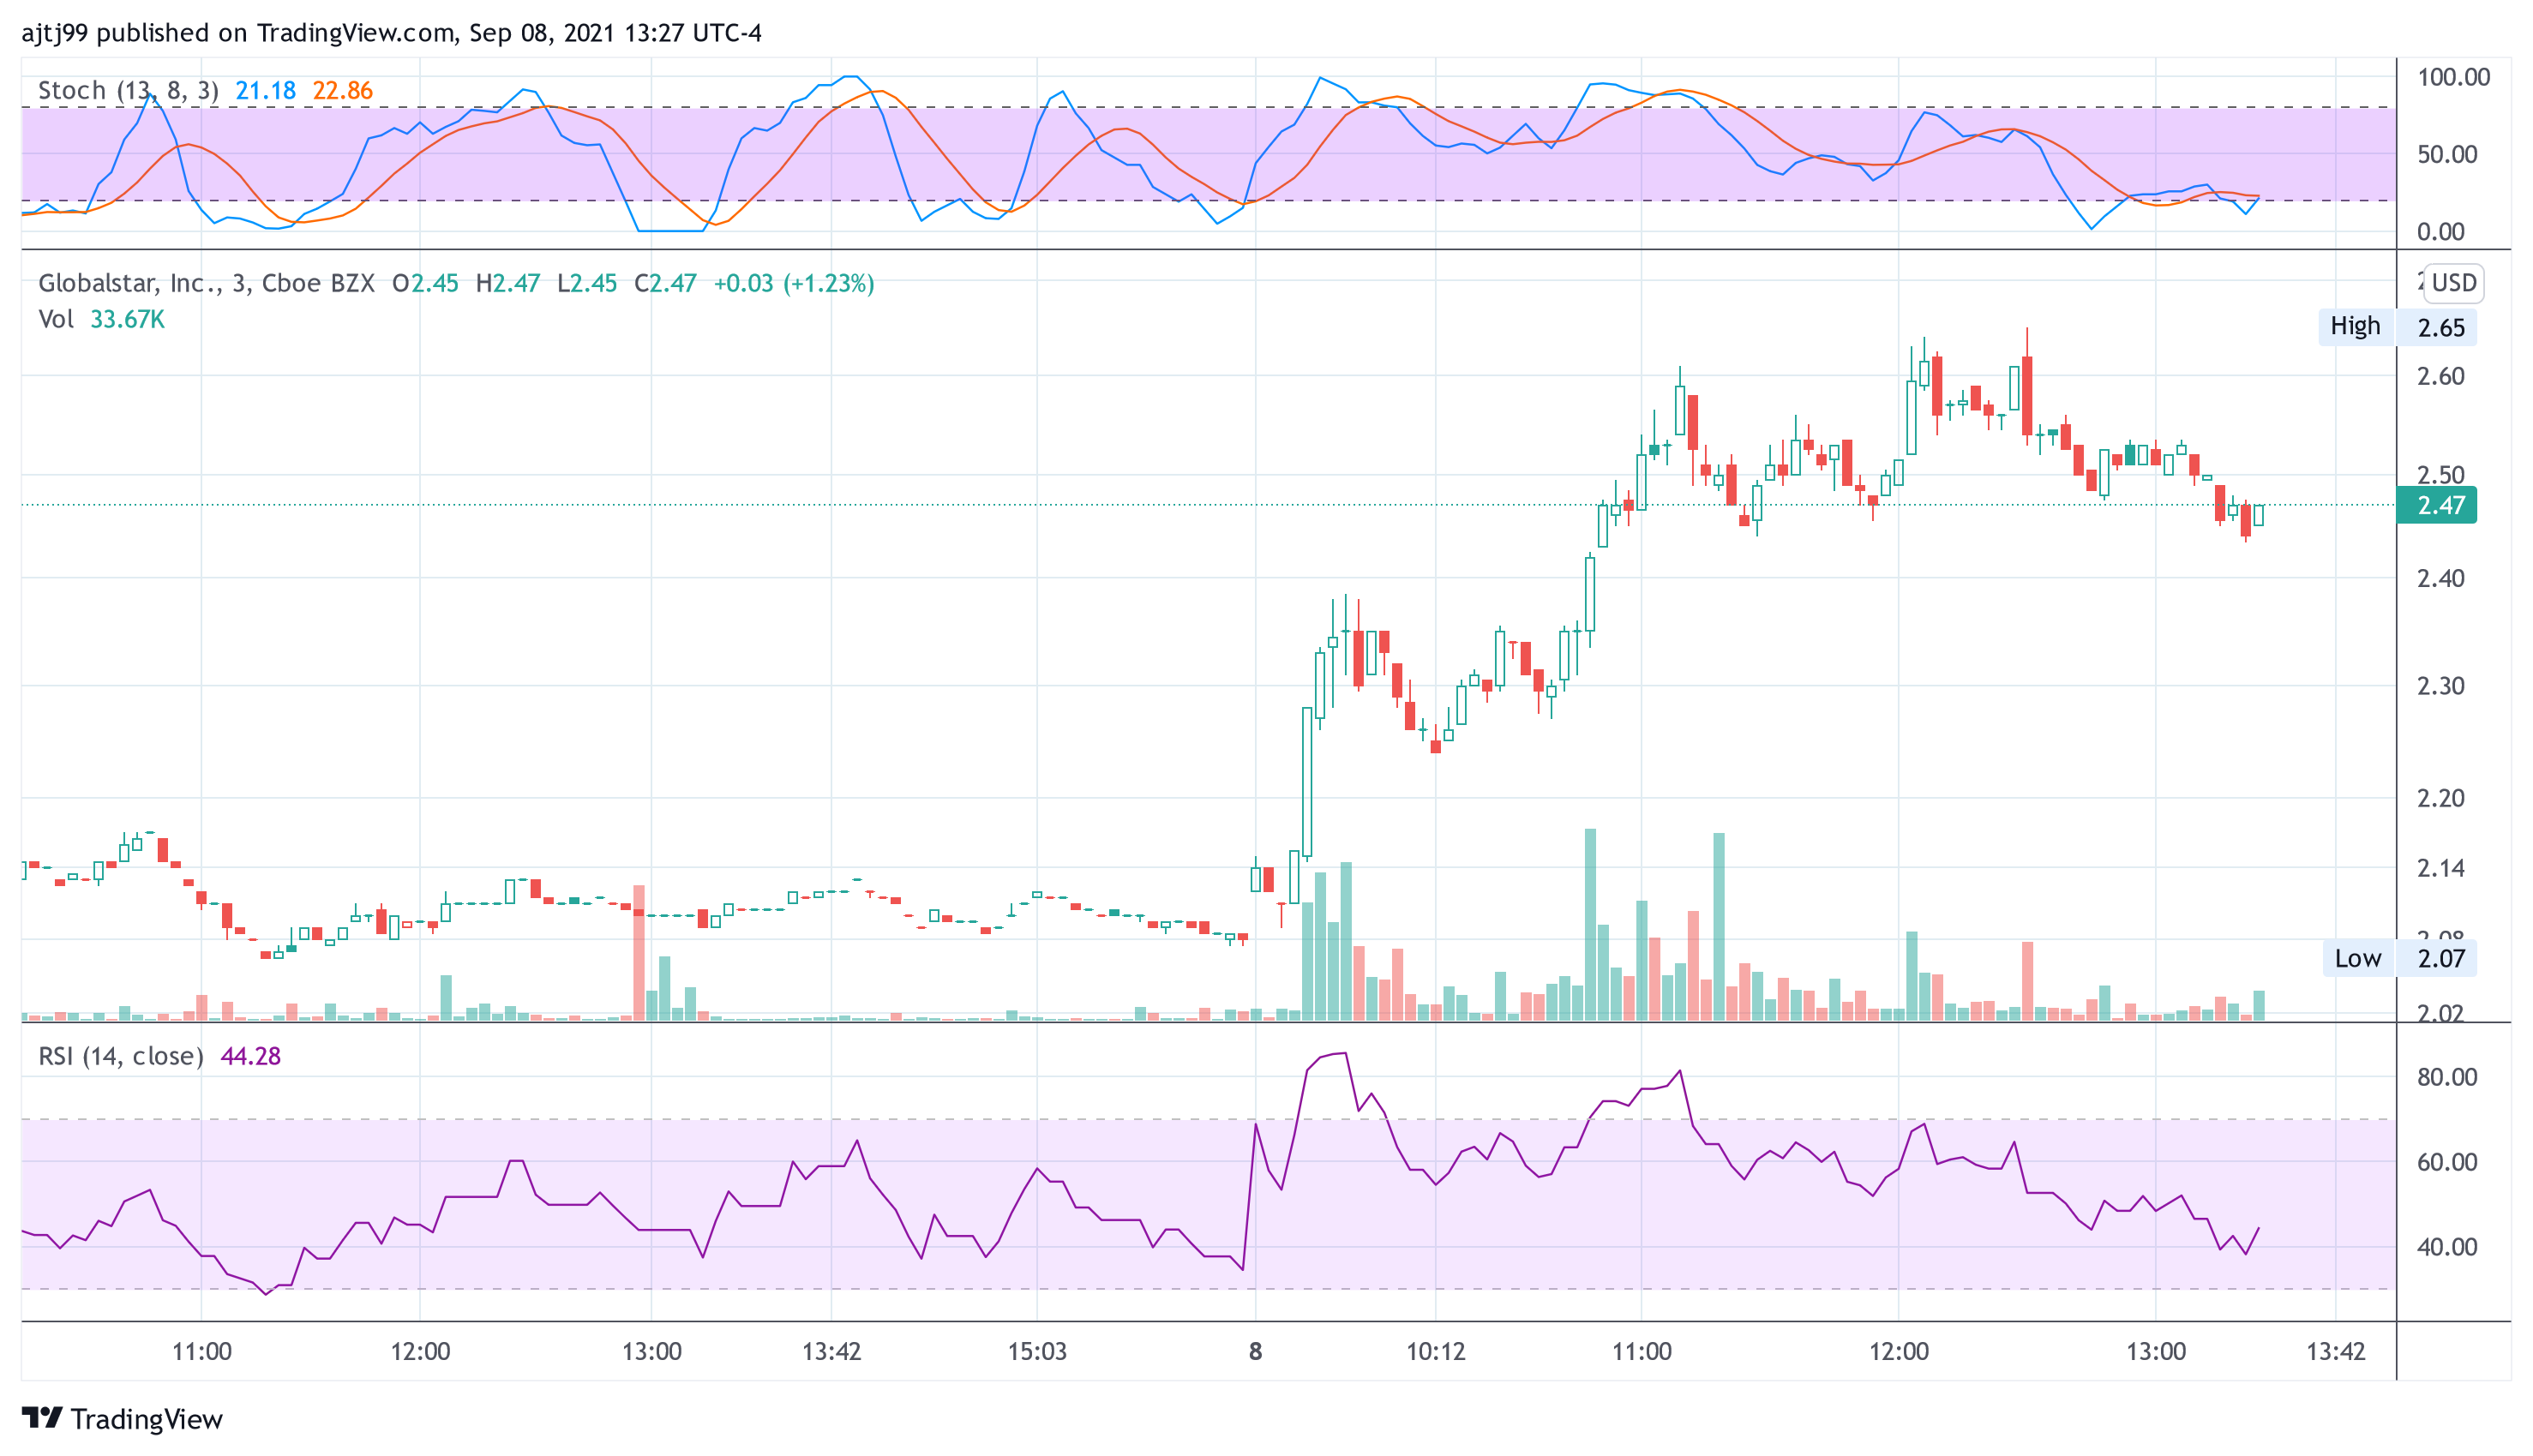Screen dimensions: 2533x1456
Task: Click the 80.00 level on RSI scale
Action: click(2446, 1077)
